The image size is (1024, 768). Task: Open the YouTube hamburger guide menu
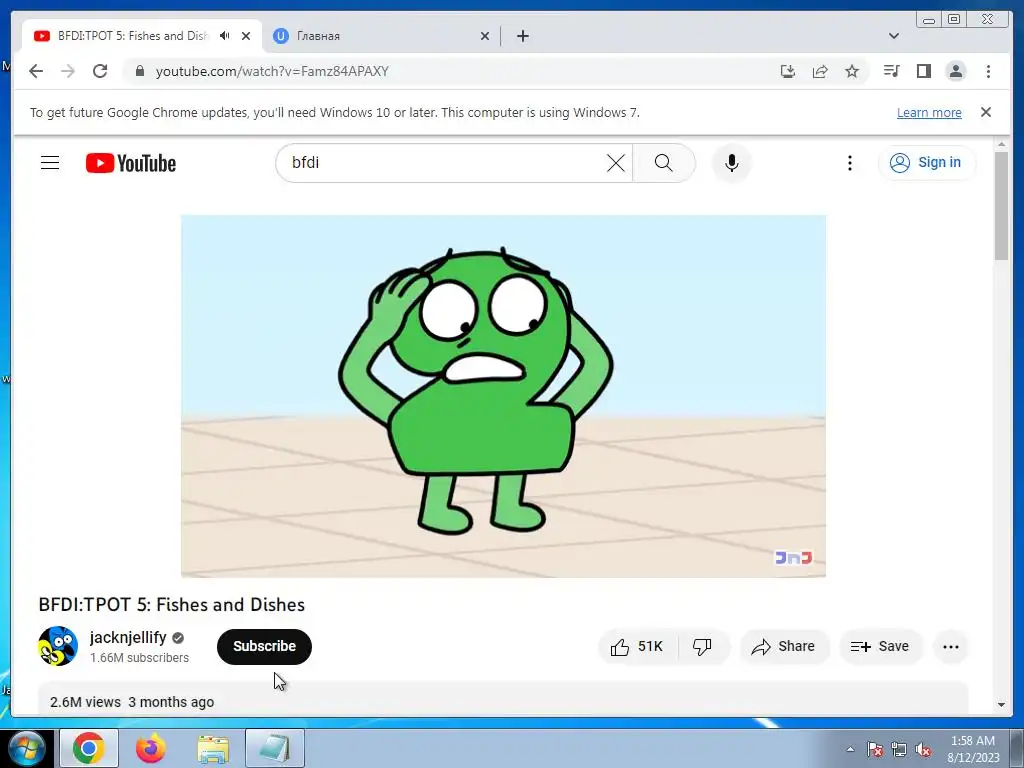50,163
